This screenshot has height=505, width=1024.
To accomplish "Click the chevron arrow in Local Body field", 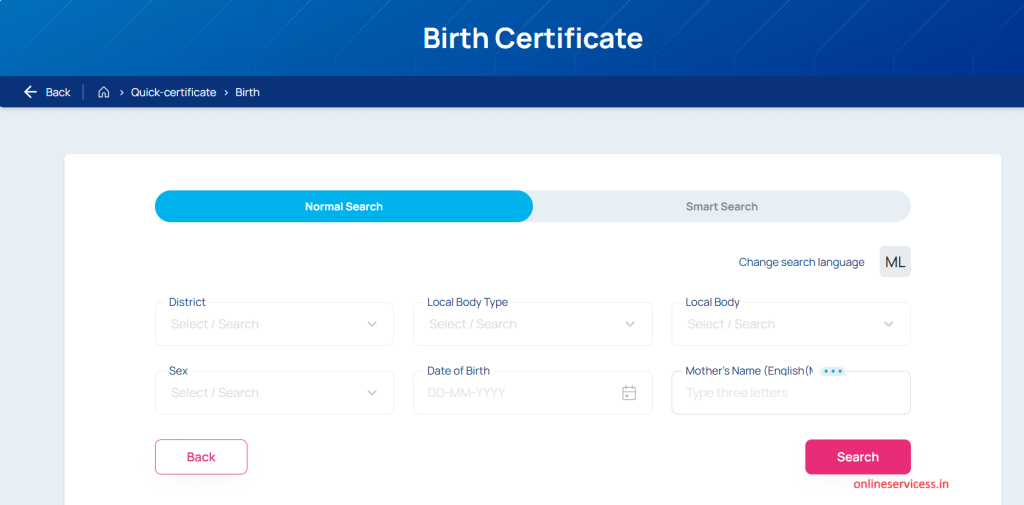I will pyautogui.click(x=889, y=324).
